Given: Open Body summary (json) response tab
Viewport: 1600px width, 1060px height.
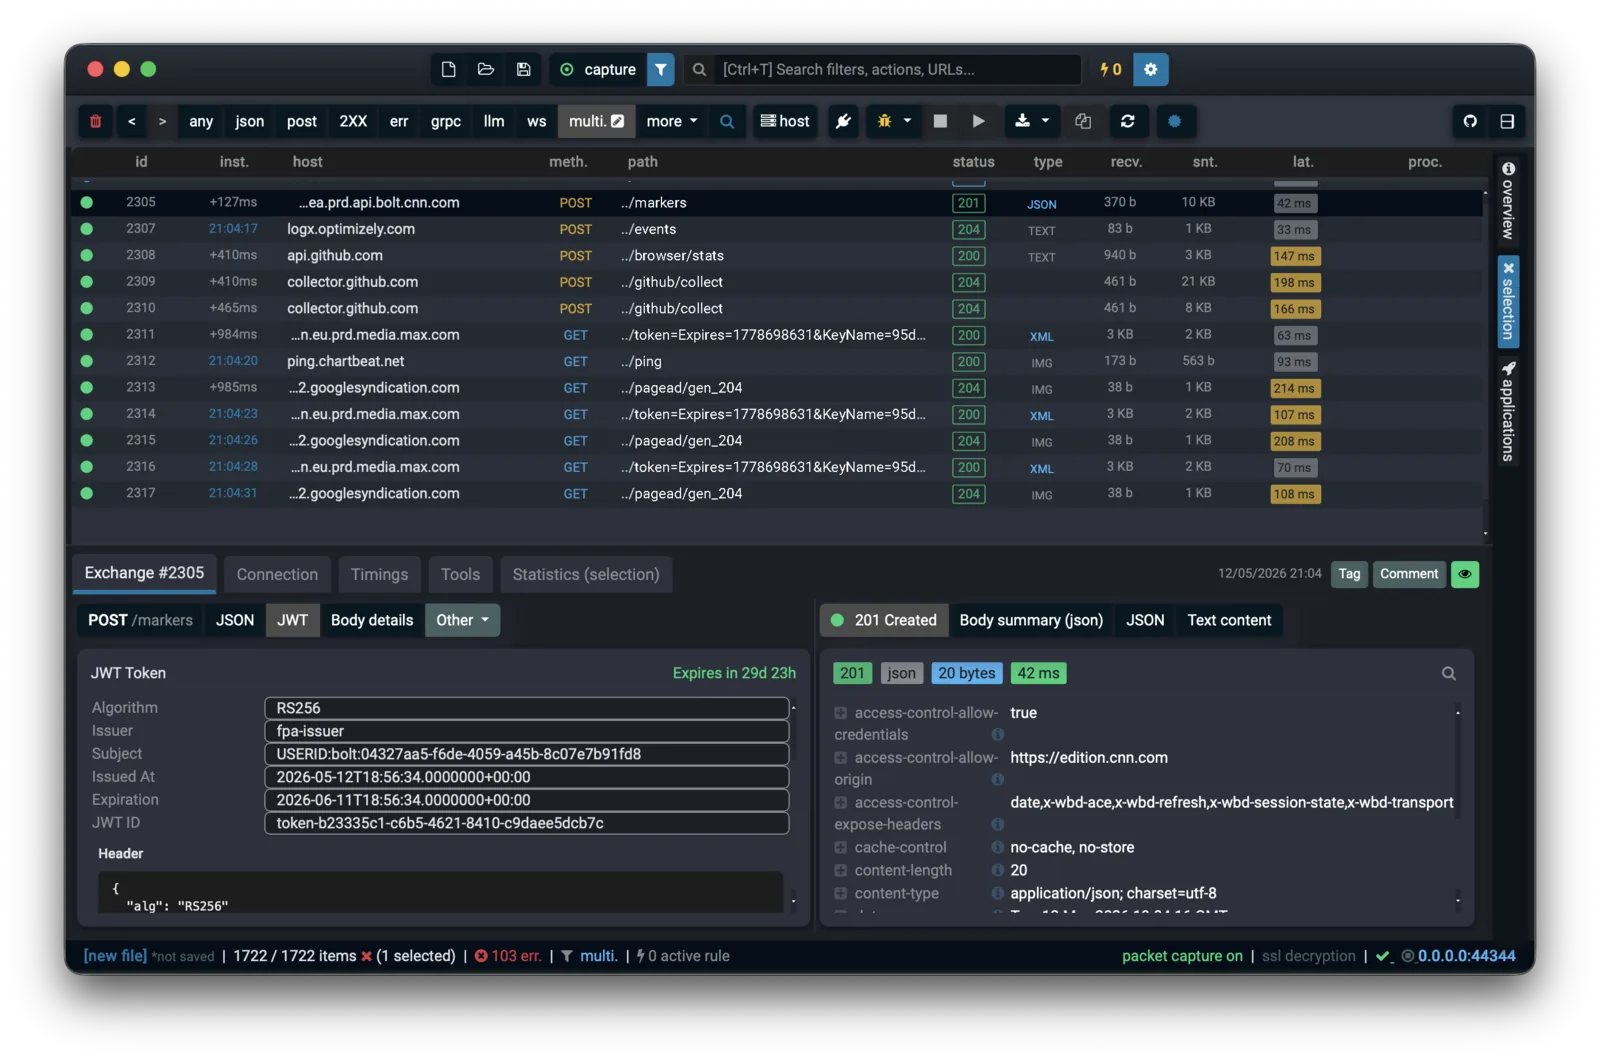Looking at the screenshot, I should (1031, 620).
